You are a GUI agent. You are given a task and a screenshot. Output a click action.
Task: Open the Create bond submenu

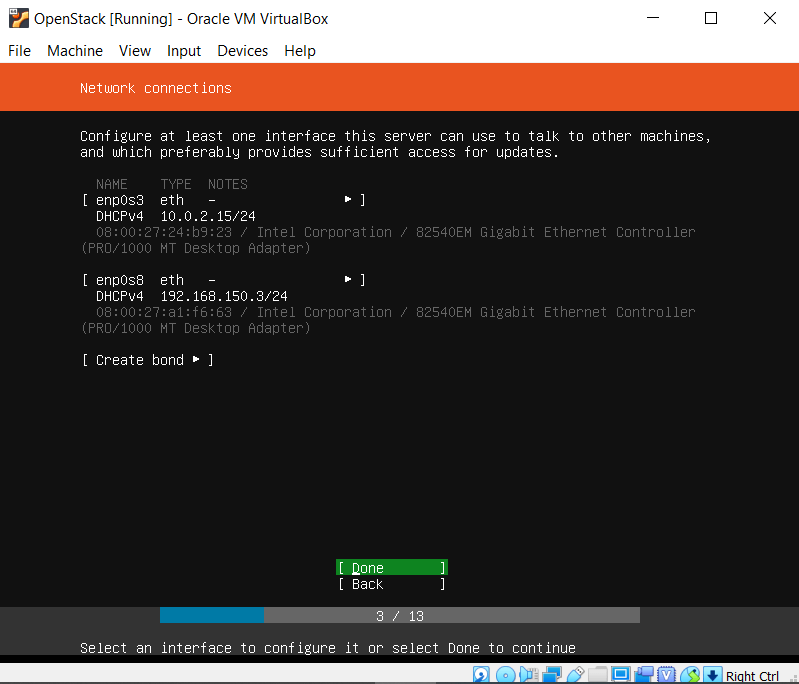pos(147,360)
